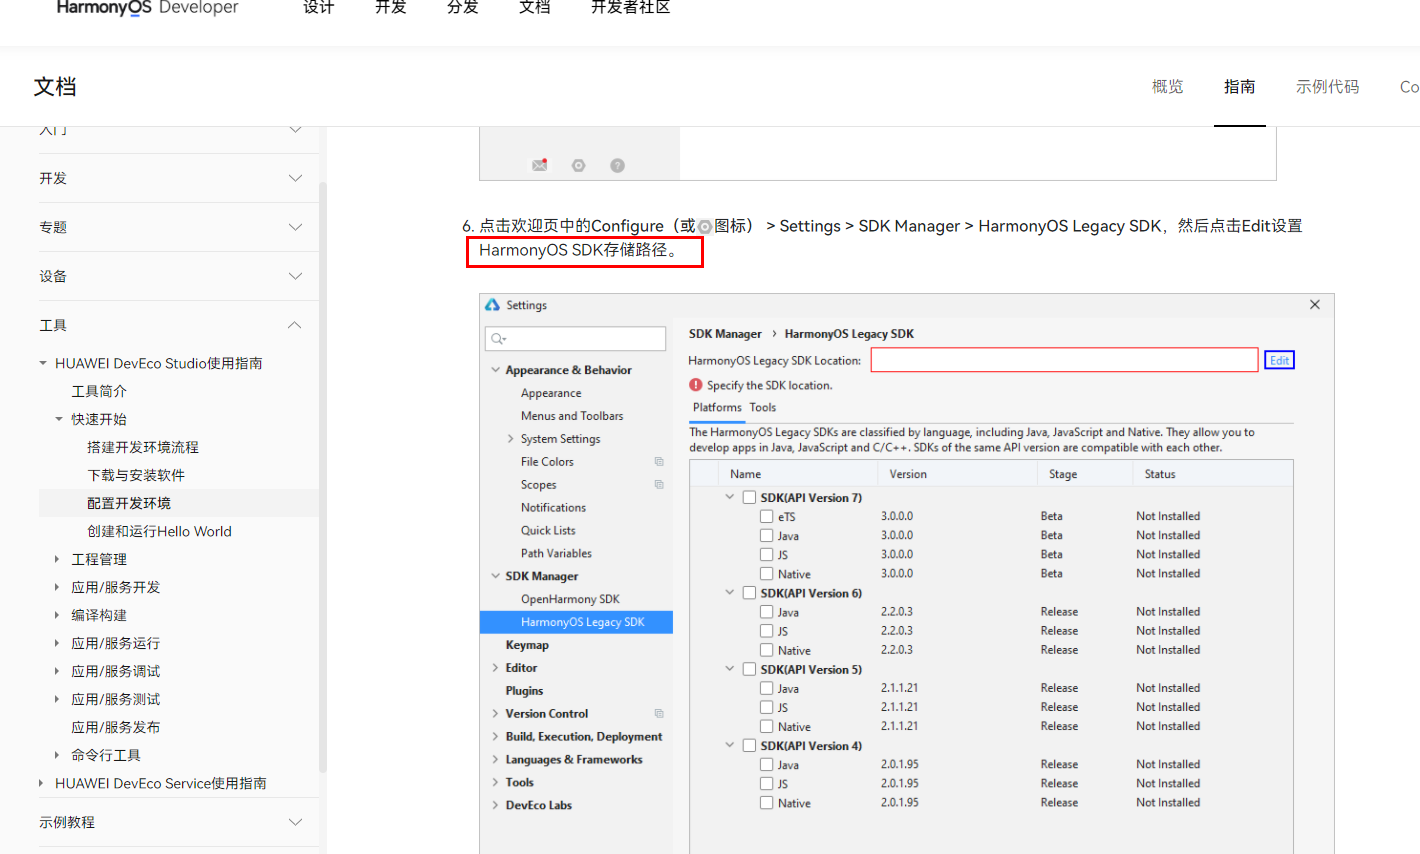Click the gear icon beside the envelope icon
Image resolution: width=1420 pixels, height=854 pixels.
coord(578,165)
